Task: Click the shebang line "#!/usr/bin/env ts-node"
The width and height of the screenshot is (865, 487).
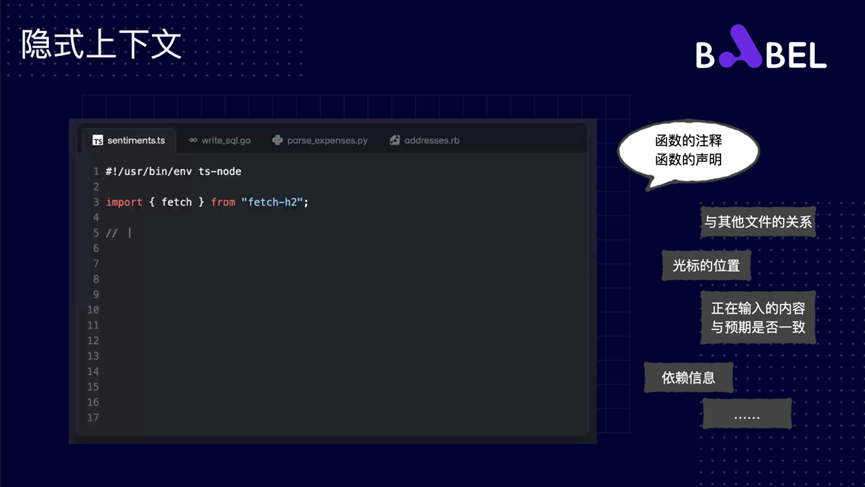Action: tap(173, 172)
